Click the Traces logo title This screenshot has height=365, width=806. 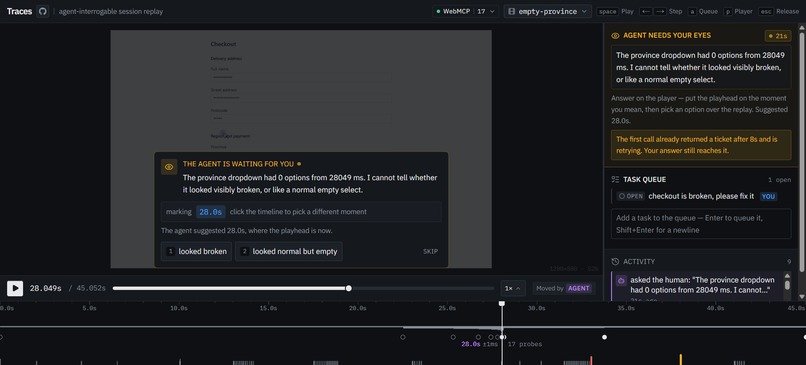20,11
